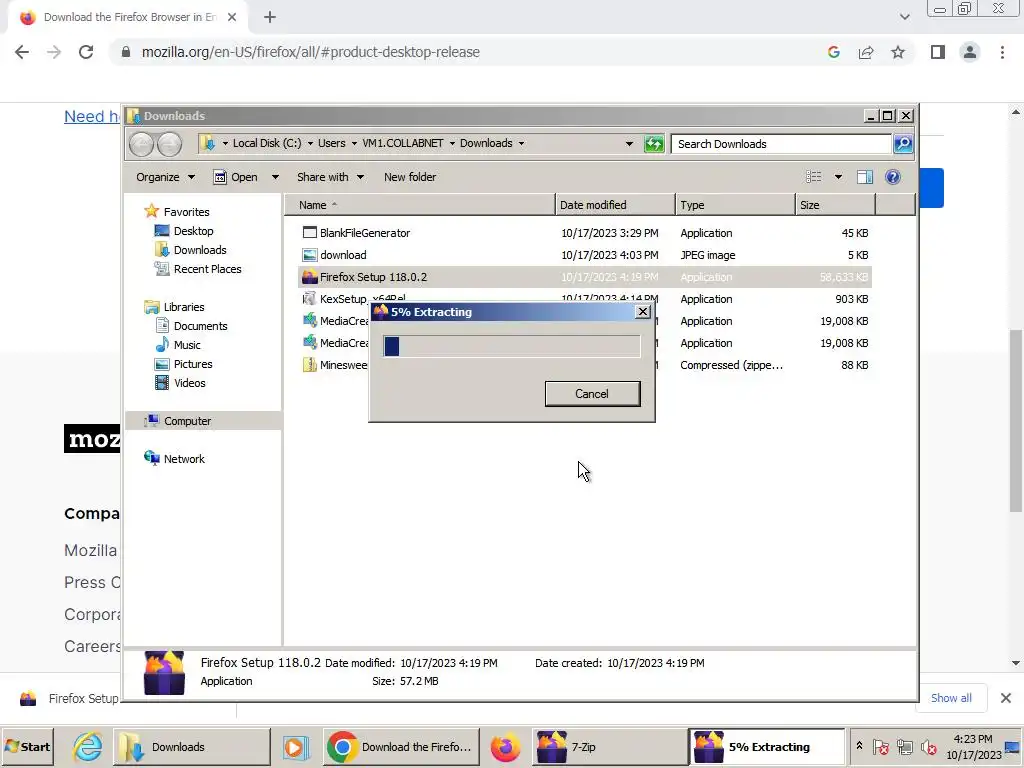The height and width of the screenshot is (768, 1024).
Task: Reload the Mozilla page in Chrome
Action: coord(86,52)
